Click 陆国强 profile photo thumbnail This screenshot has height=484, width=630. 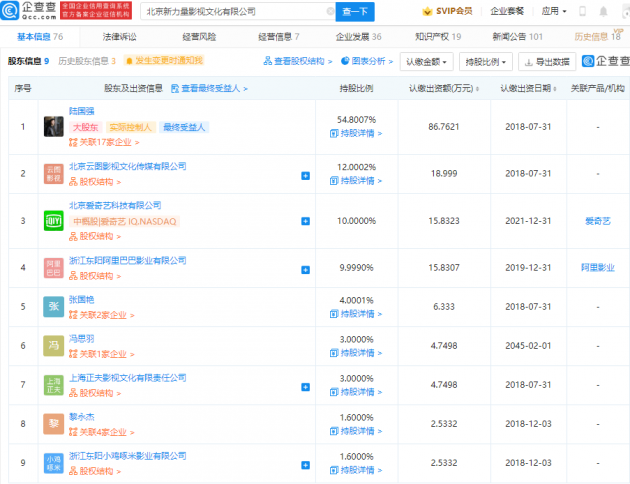point(53,127)
